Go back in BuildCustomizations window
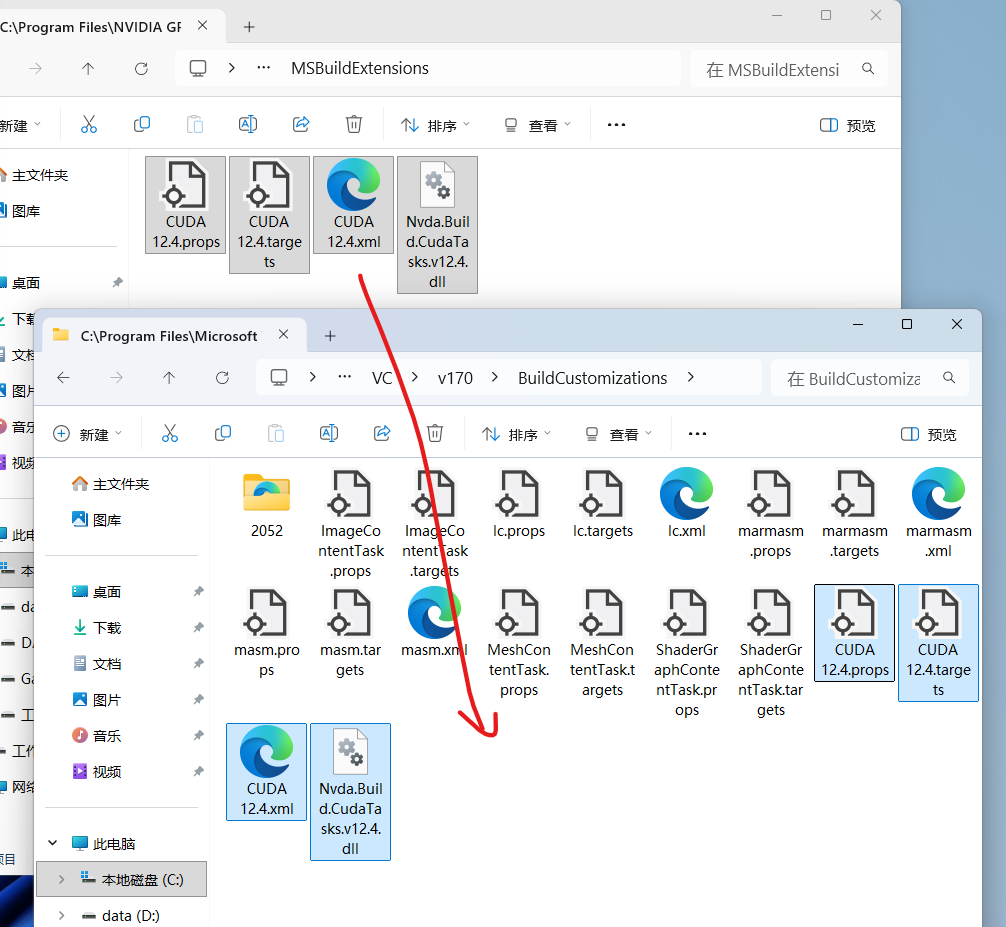The image size is (1006, 927). (x=63, y=378)
